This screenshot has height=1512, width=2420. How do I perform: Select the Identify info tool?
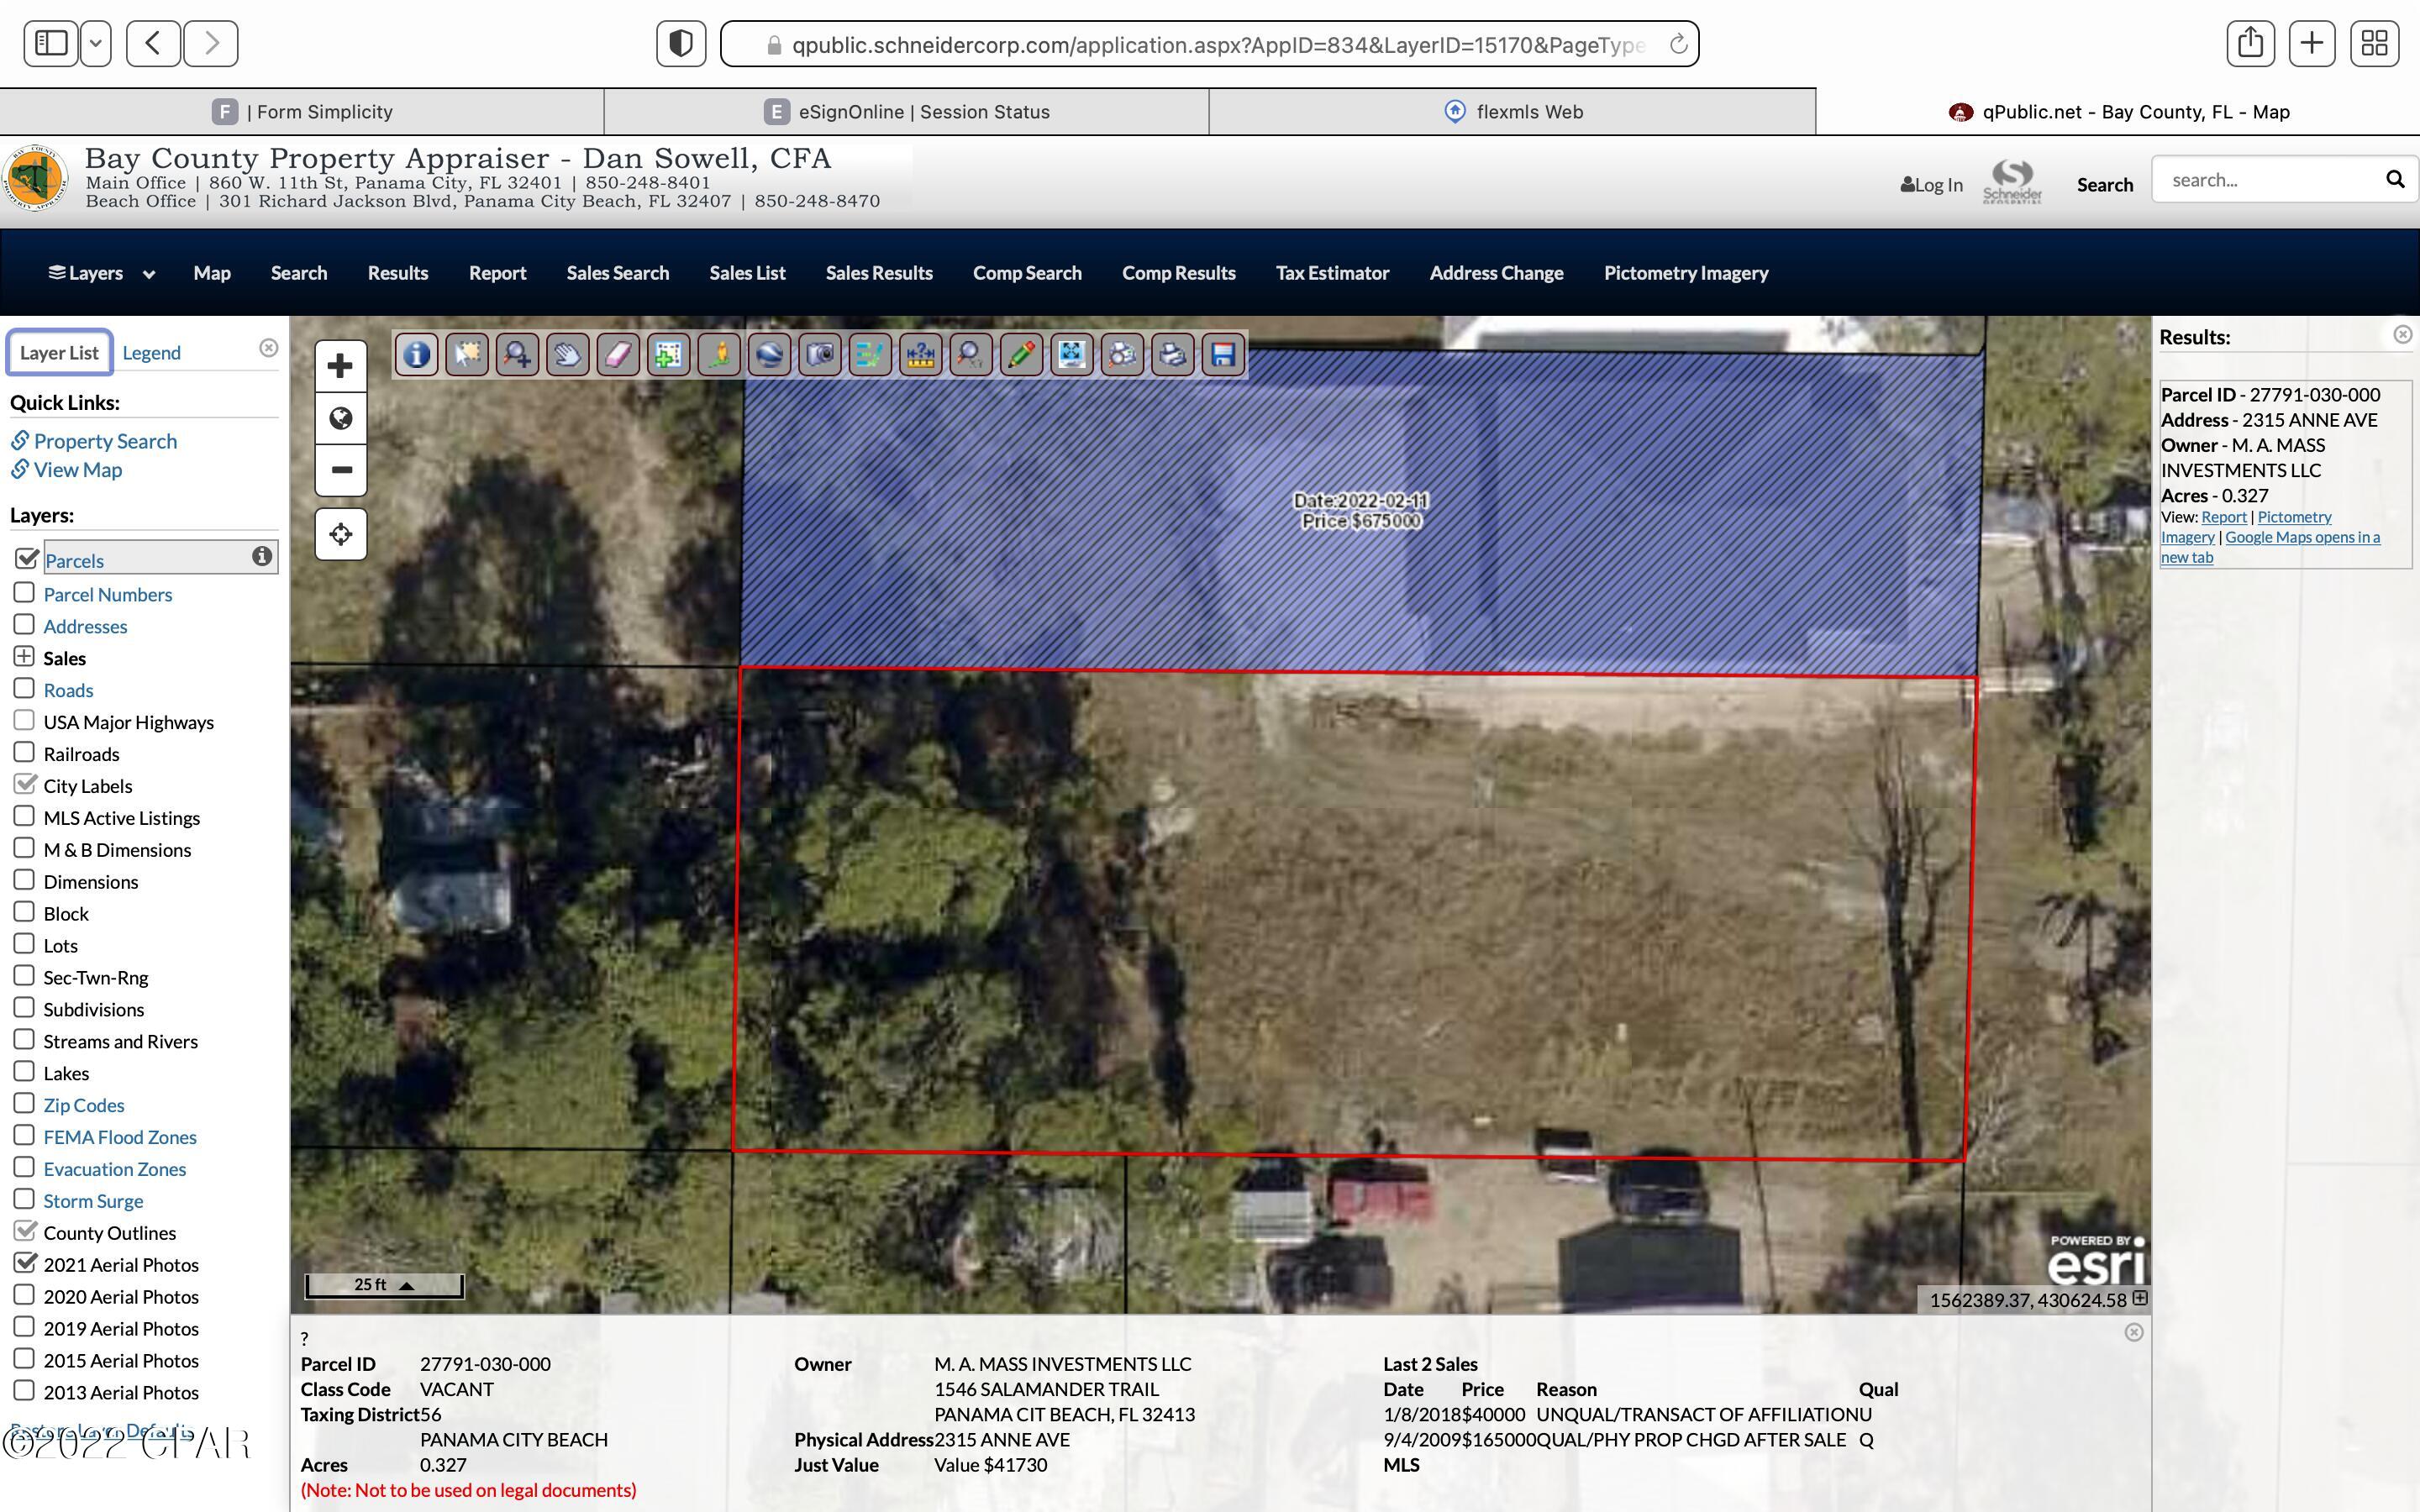click(416, 355)
